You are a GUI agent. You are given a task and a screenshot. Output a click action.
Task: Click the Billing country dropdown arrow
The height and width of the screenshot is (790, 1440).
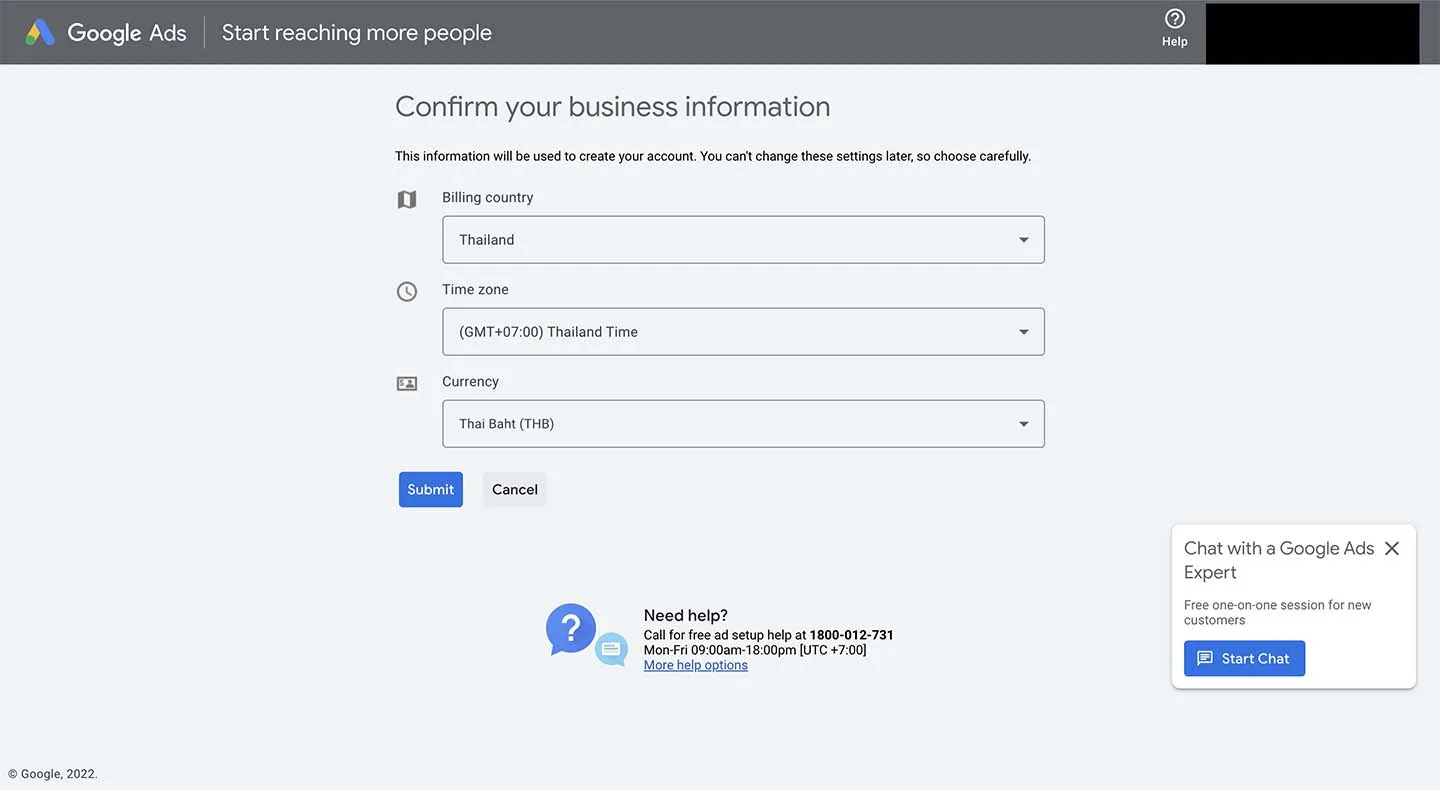(1023, 240)
